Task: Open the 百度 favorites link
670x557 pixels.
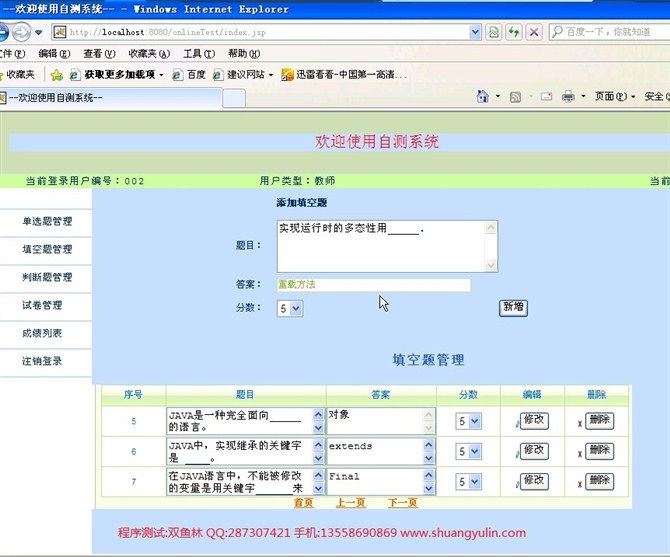Action: [189, 75]
